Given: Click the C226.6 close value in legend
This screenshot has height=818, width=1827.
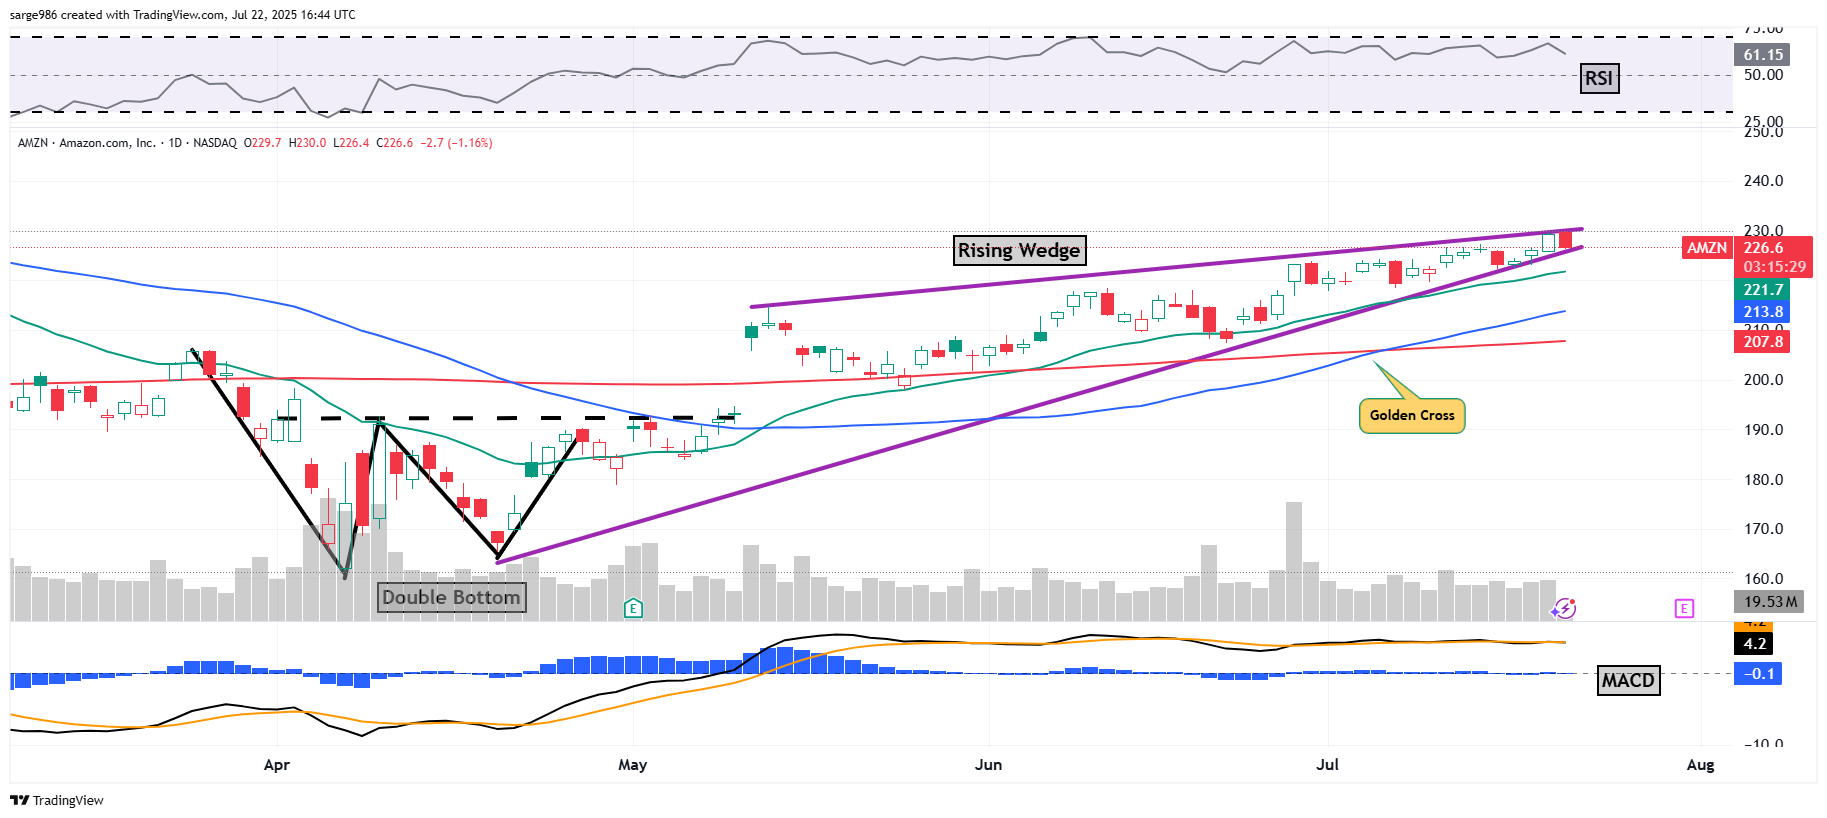Looking at the screenshot, I should tap(395, 143).
